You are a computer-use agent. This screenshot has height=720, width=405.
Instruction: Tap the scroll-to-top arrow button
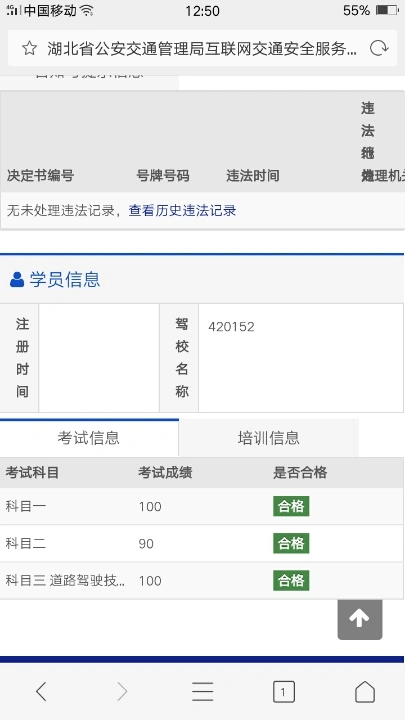coord(360,619)
